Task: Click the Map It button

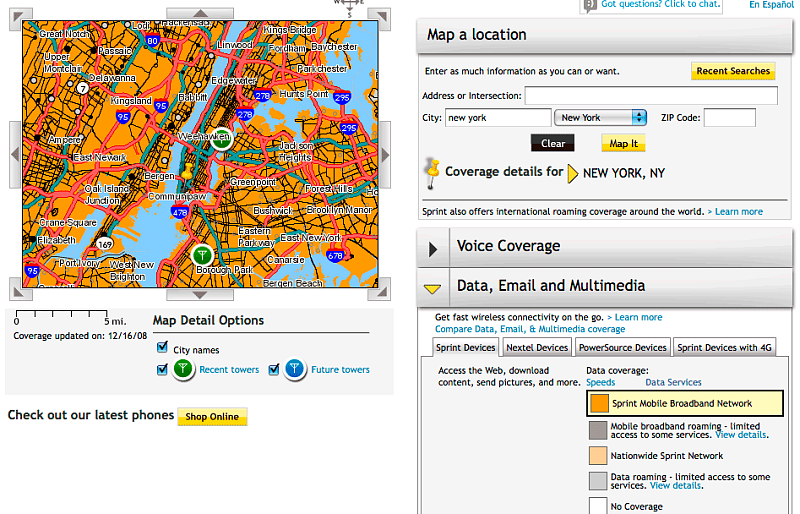Action: pyautogui.click(x=623, y=143)
